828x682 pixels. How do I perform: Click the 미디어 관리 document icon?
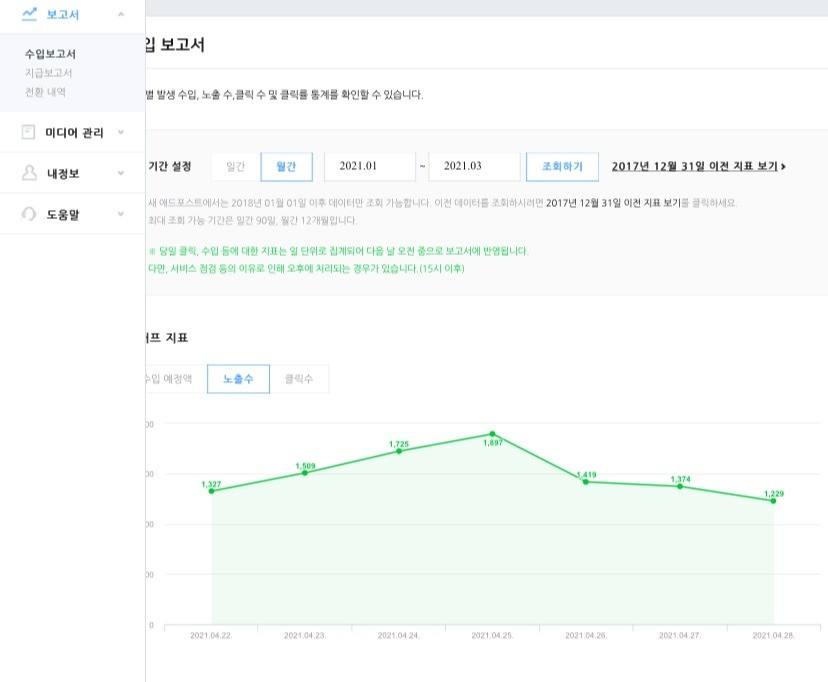coord(28,132)
